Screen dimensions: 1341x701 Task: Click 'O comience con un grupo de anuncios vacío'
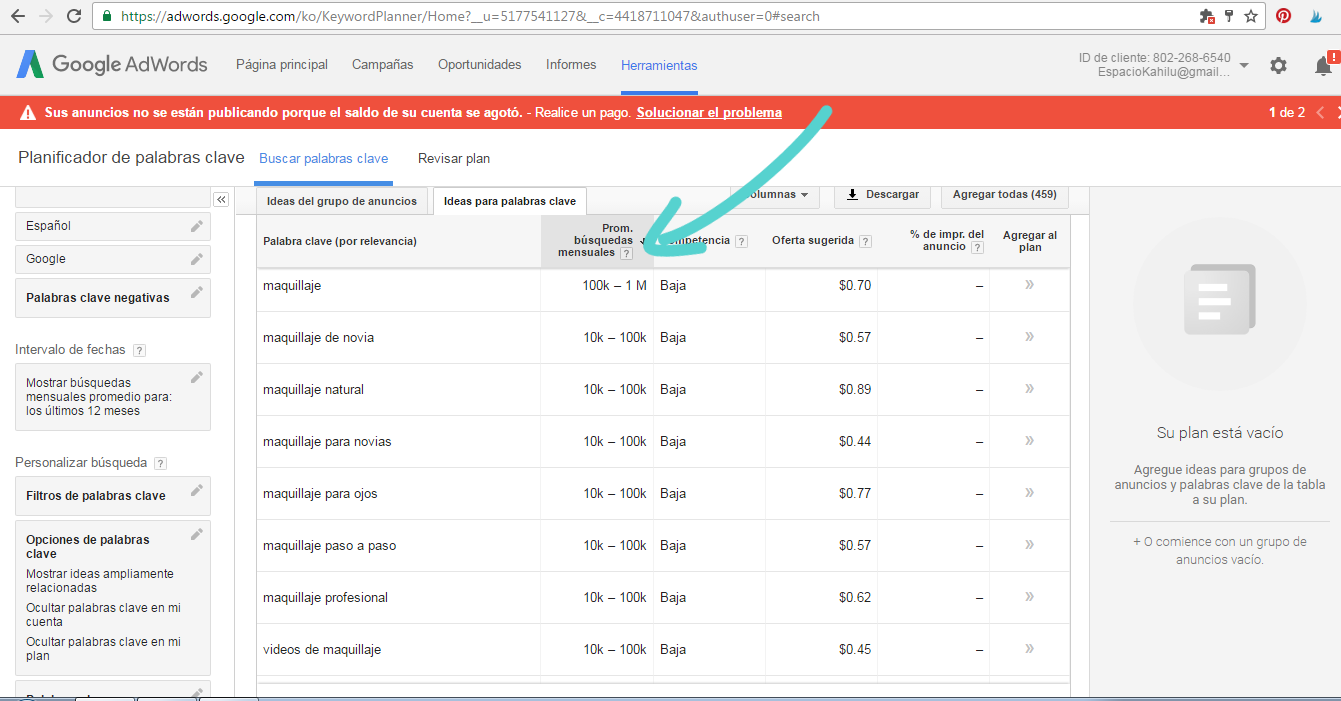(1219, 551)
